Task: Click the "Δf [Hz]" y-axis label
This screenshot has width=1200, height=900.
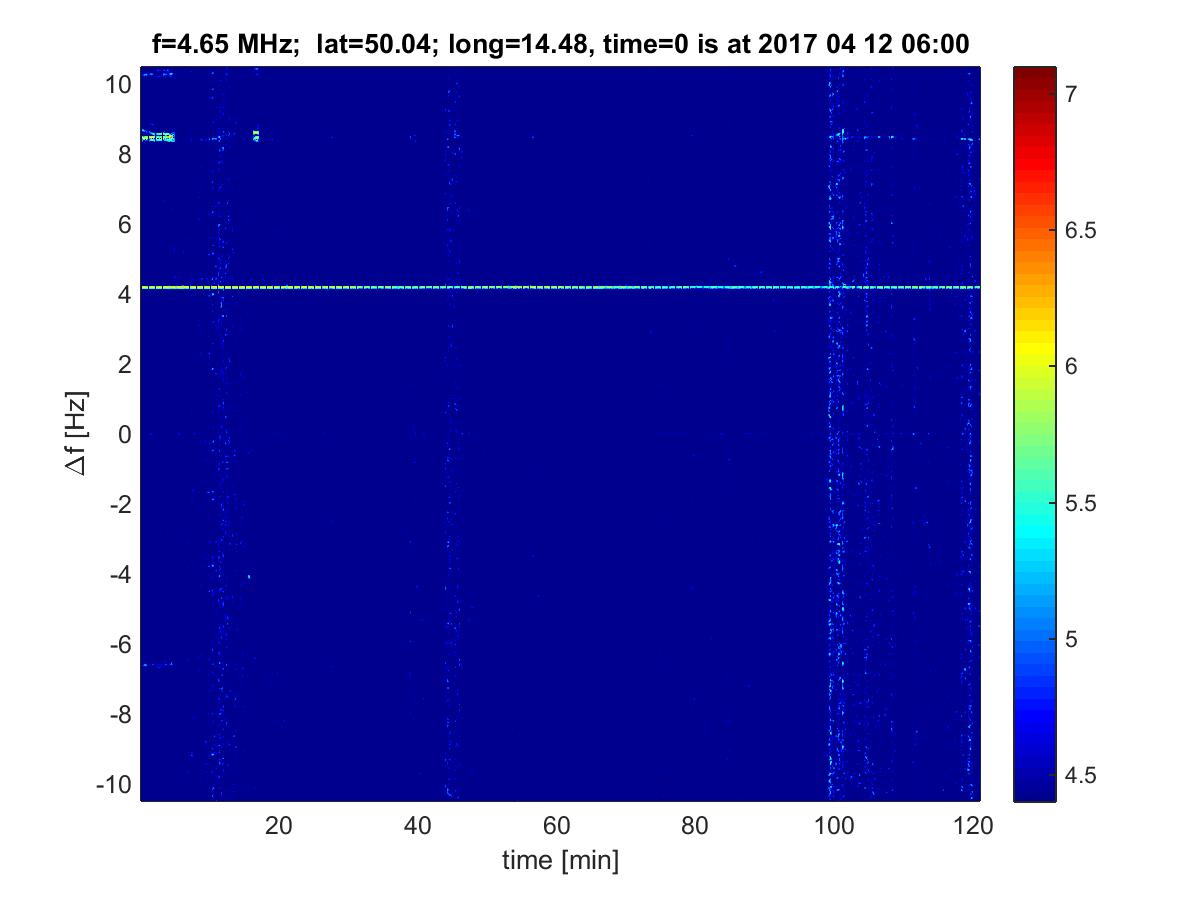Action: (x=81, y=435)
